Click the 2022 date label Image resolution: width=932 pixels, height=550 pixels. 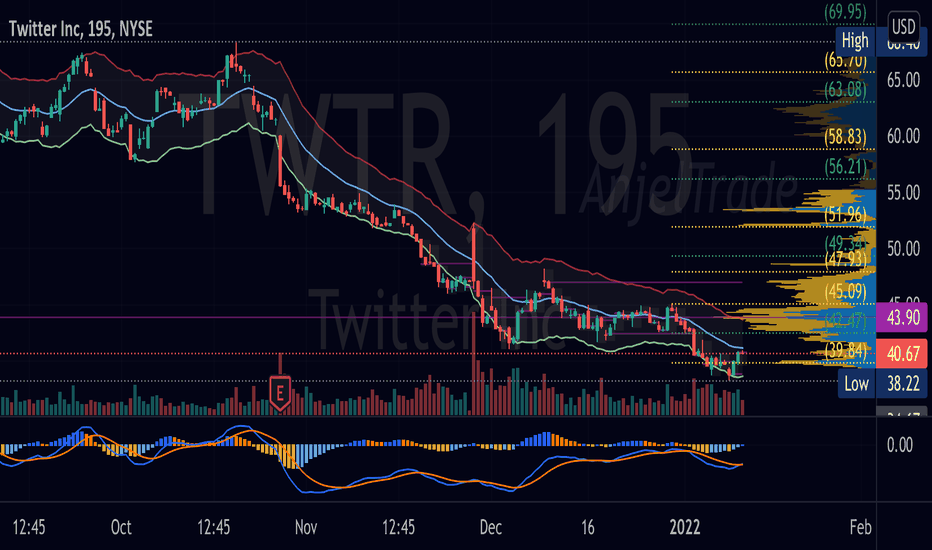pos(685,527)
